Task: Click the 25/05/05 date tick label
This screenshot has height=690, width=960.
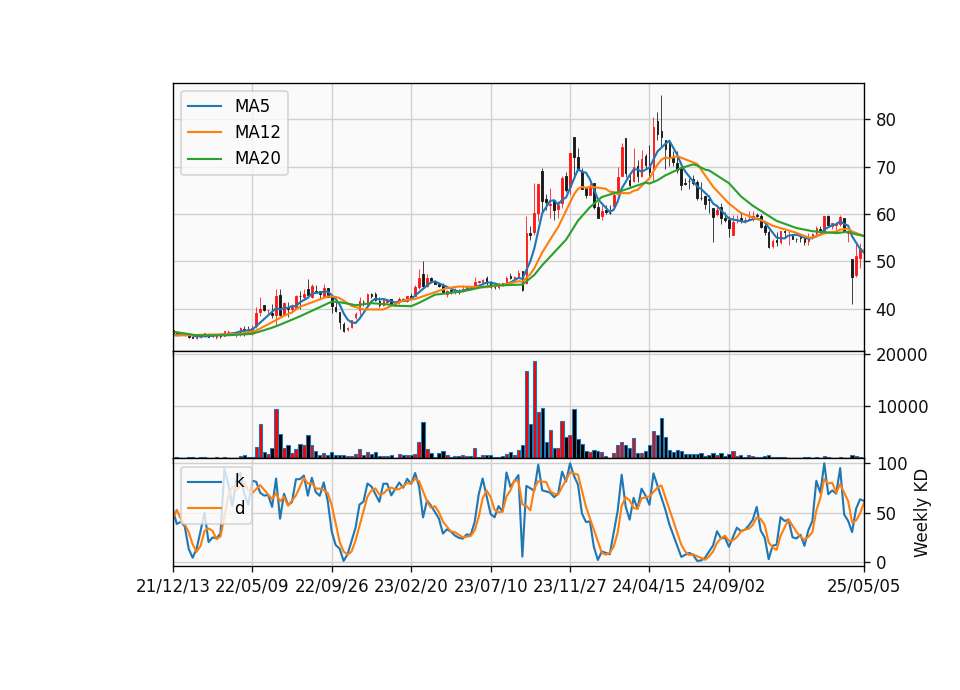Action: [x=864, y=587]
